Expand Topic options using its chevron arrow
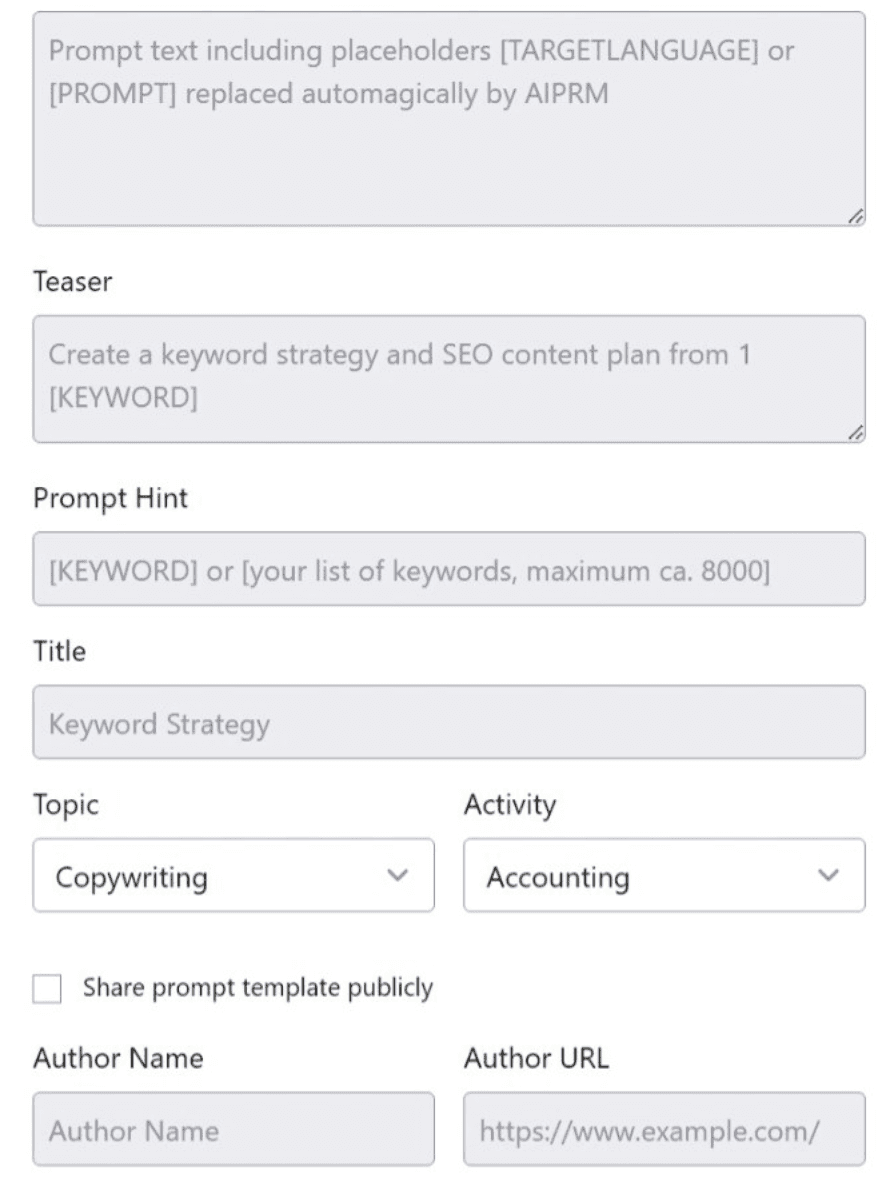Viewport: 890px width, 1192px height. (x=398, y=876)
